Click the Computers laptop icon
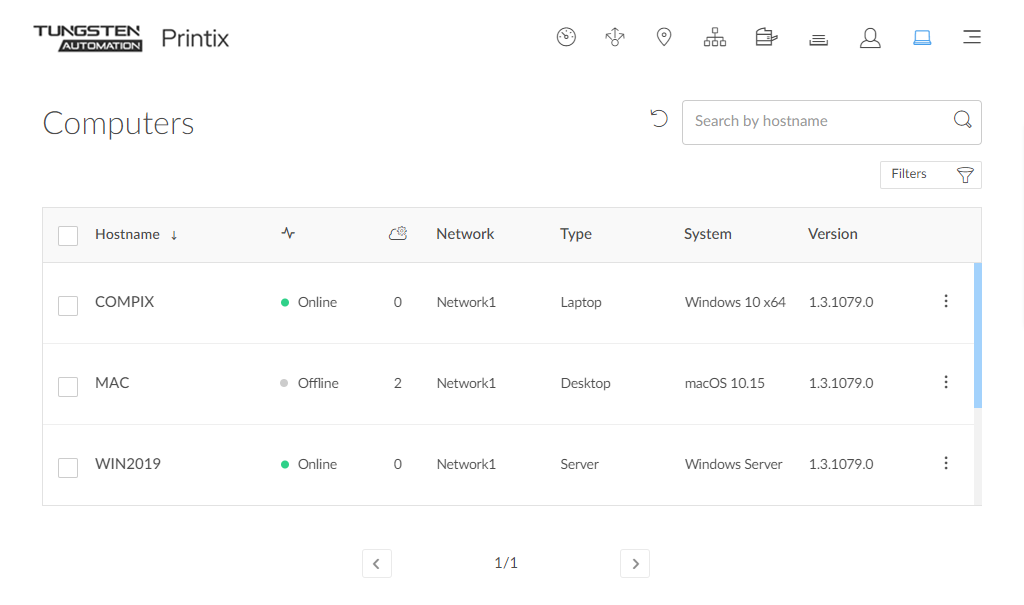Image resolution: width=1024 pixels, height=605 pixels. pyautogui.click(x=922, y=38)
